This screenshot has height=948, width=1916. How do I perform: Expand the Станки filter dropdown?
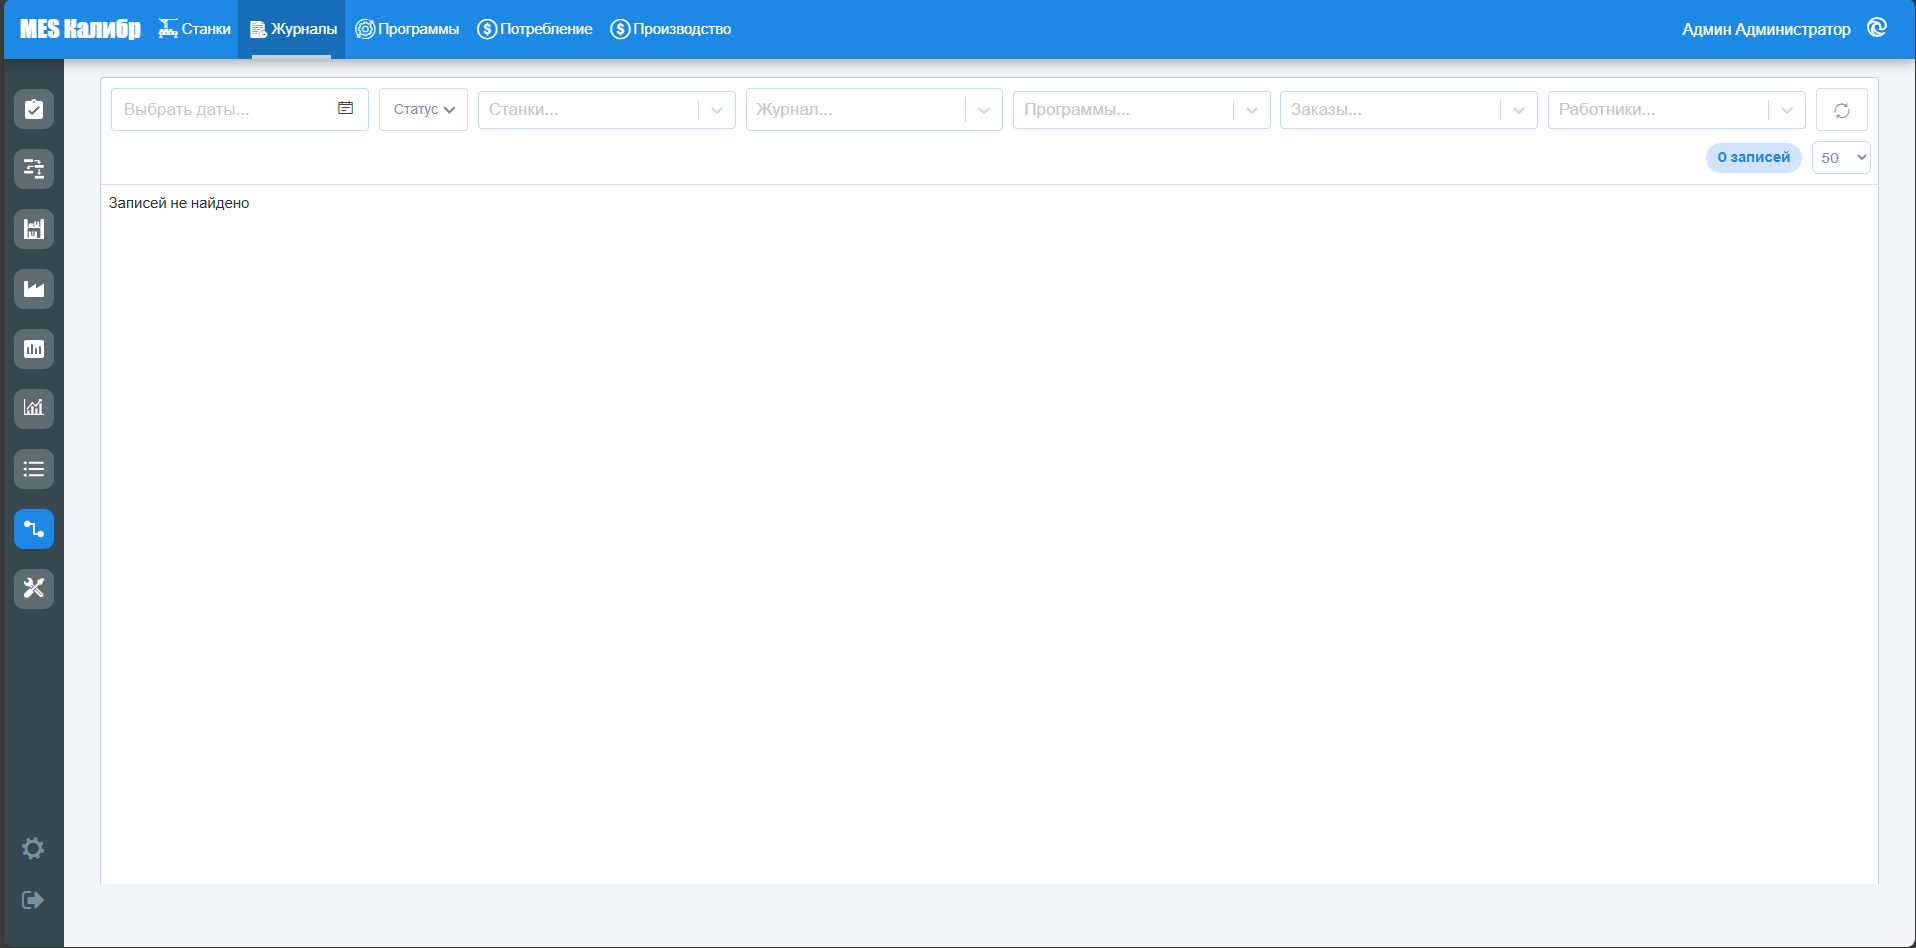pyautogui.click(x=717, y=110)
